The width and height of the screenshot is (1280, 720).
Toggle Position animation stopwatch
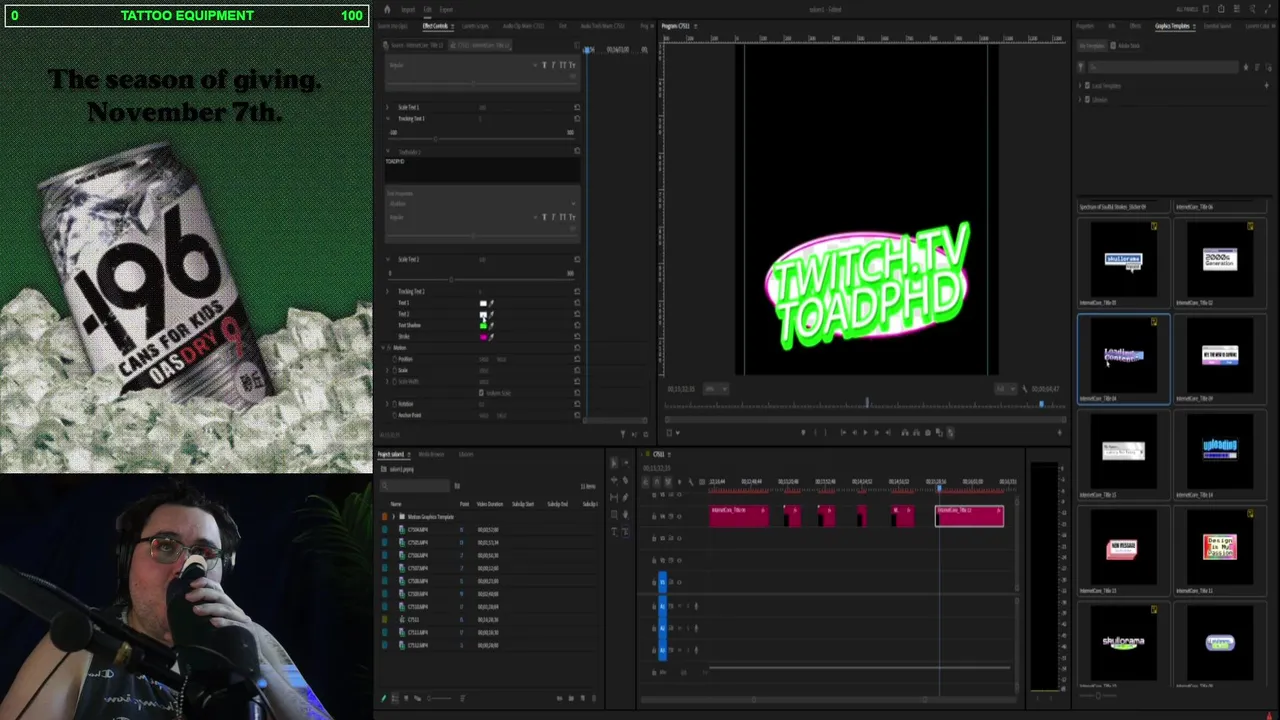[x=395, y=359]
